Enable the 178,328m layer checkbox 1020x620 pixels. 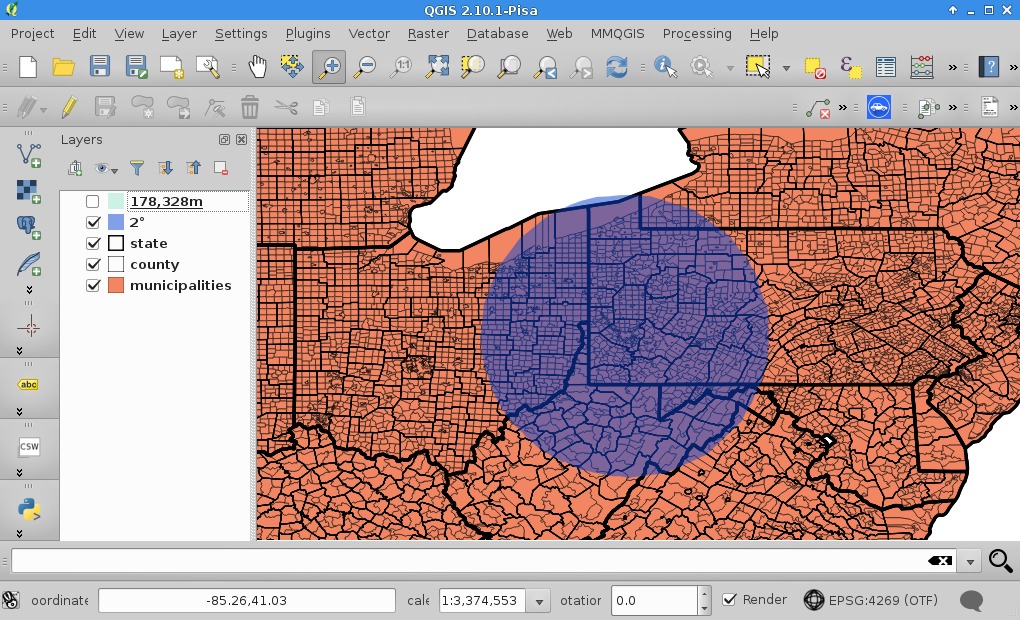pyautogui.click(x=93, y=202)
